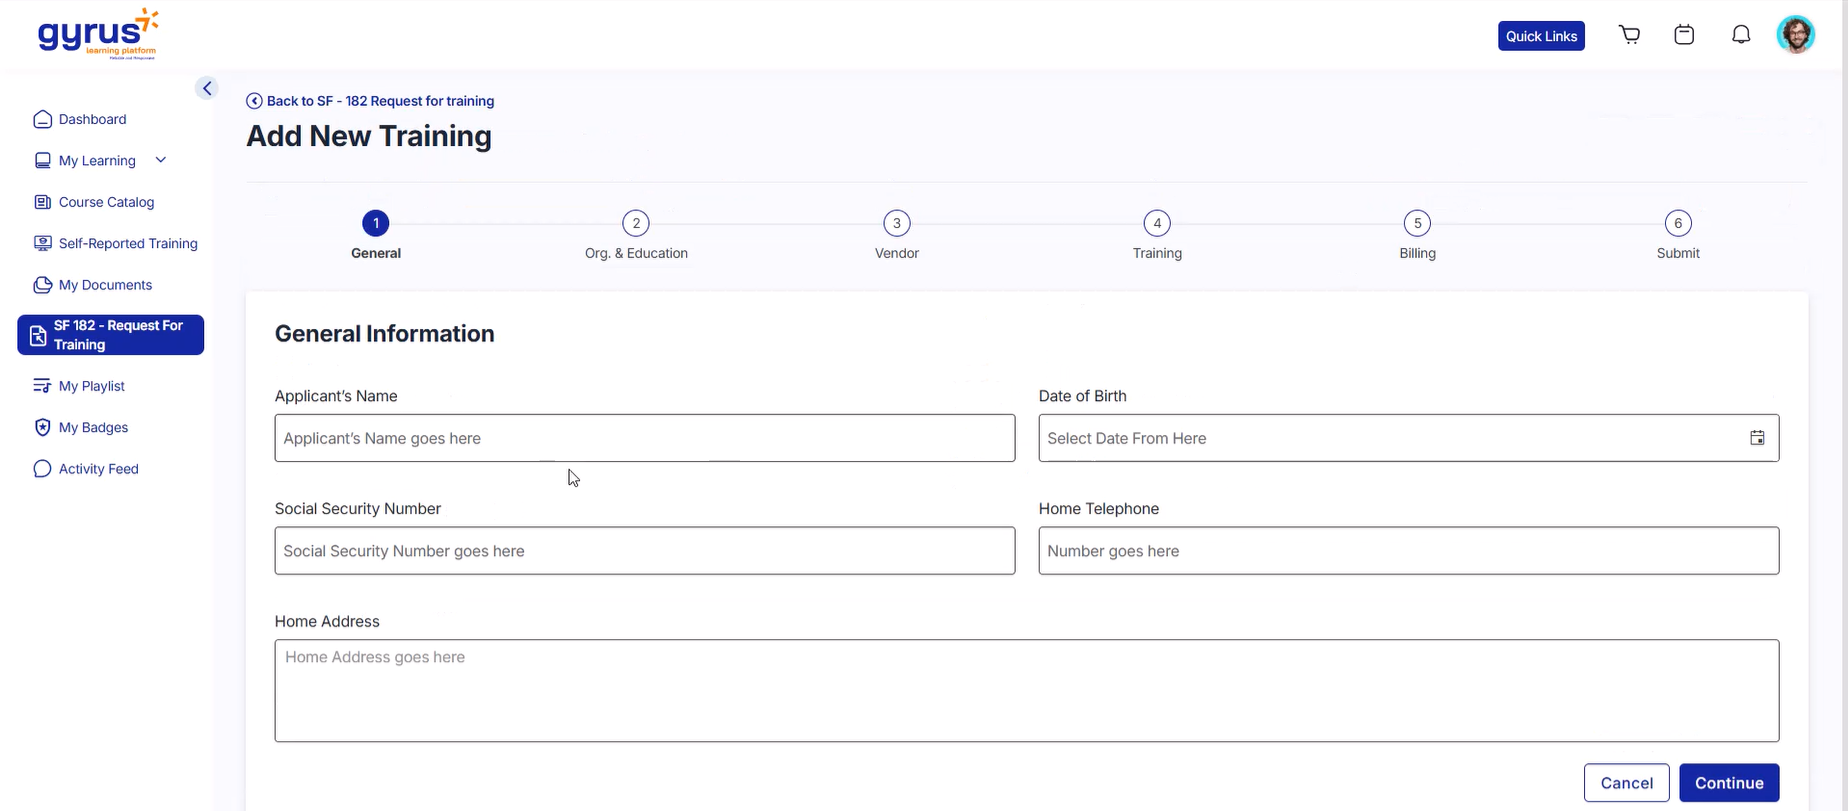Focus the Home Address text area
The height and width of the screenshot is (811, 1848).
pyautogui.click(x=1027, y=691)
